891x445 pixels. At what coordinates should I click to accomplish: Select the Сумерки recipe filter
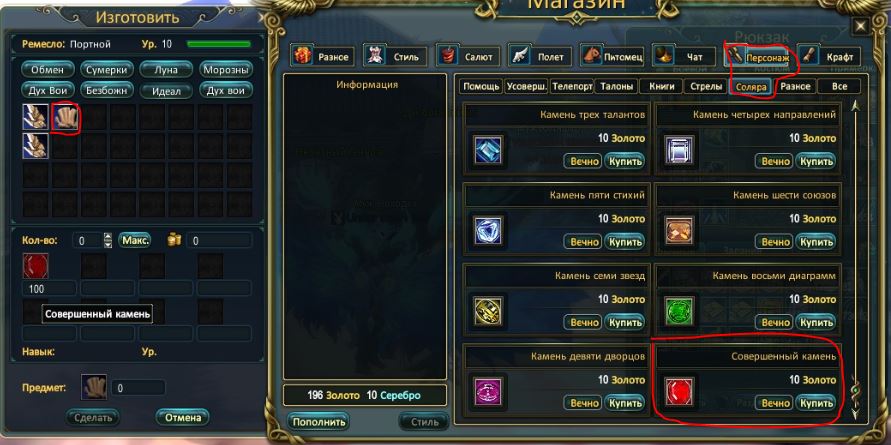point(106,70)
